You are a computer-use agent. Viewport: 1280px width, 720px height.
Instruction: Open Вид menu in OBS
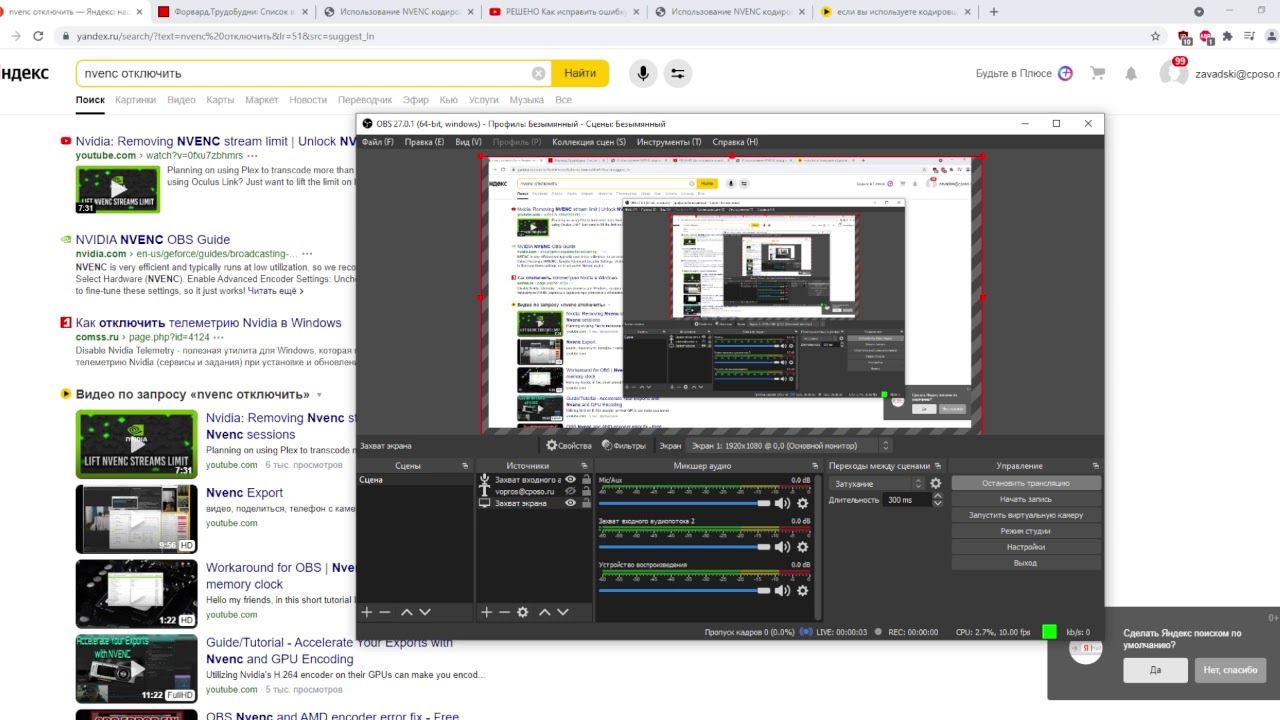tap(468, 142)
